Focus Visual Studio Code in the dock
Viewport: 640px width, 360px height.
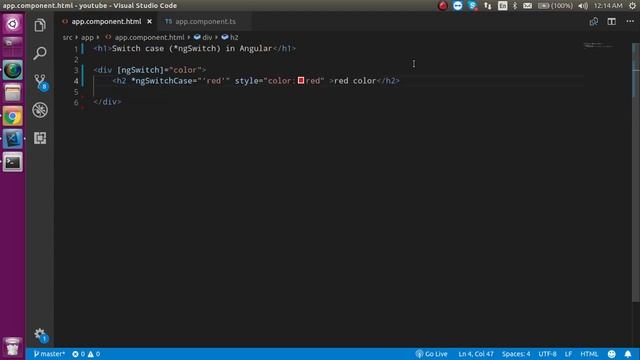coord(13,139)
